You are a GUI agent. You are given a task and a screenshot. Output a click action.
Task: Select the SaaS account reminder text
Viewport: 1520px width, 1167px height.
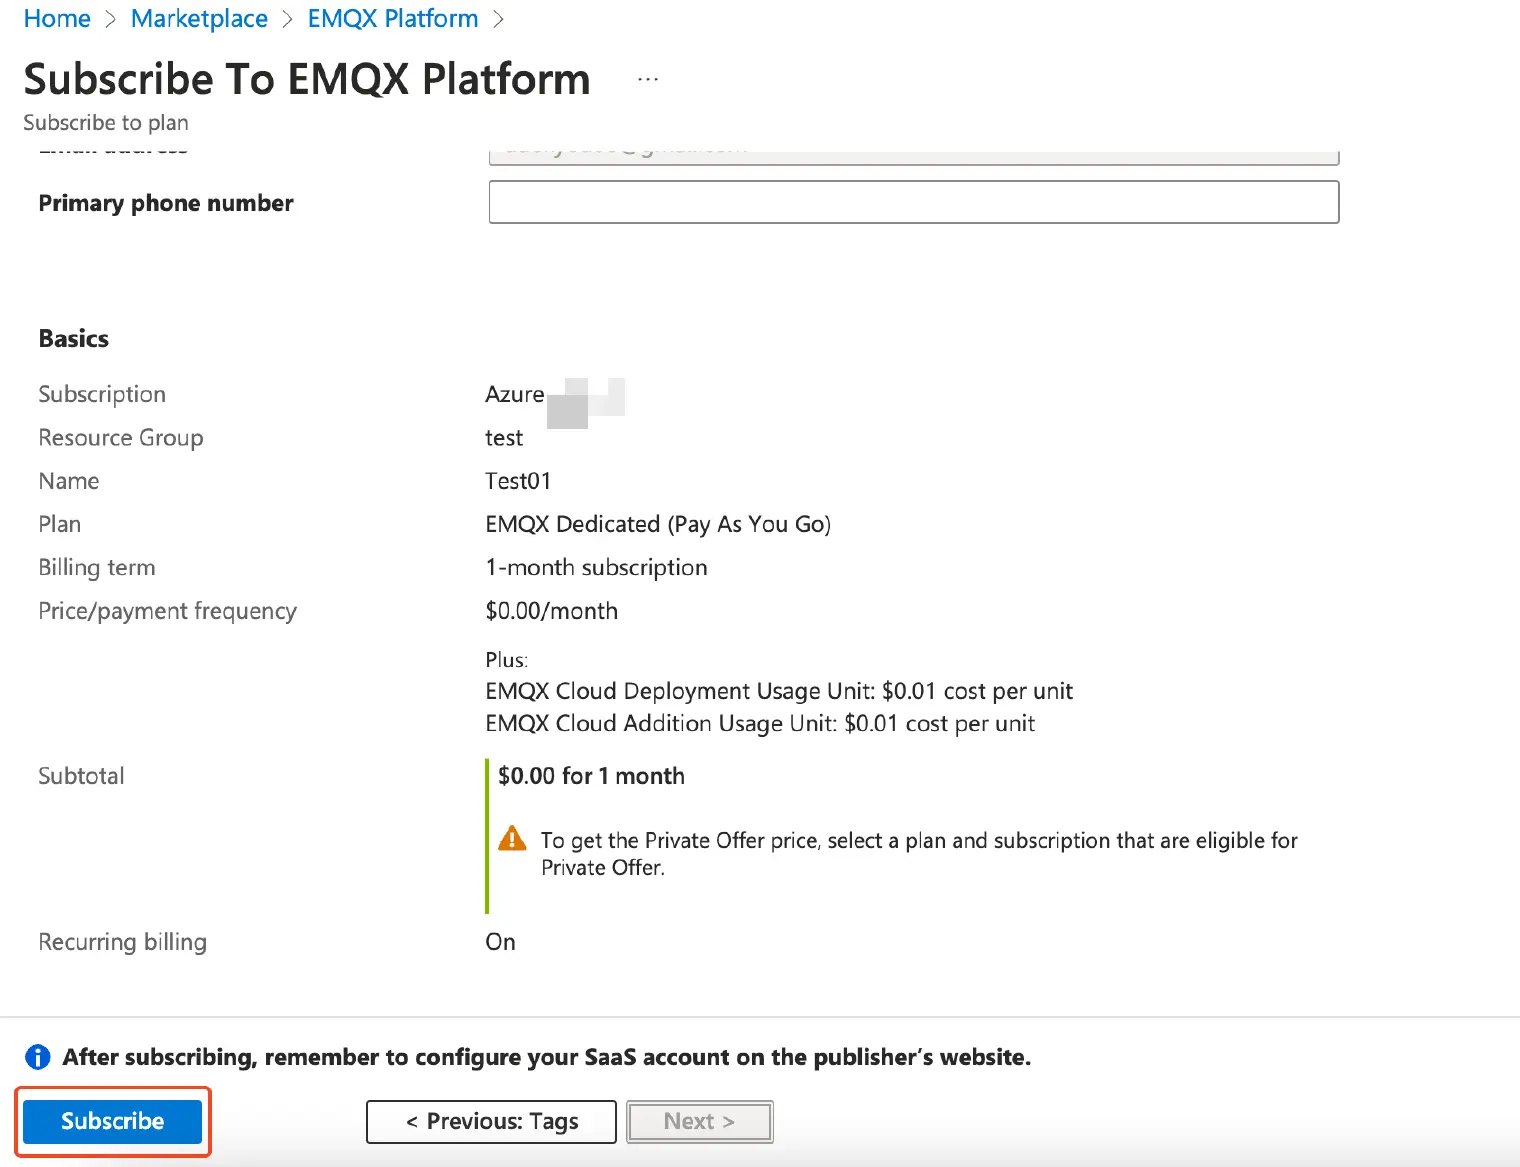click(547, 1057)
